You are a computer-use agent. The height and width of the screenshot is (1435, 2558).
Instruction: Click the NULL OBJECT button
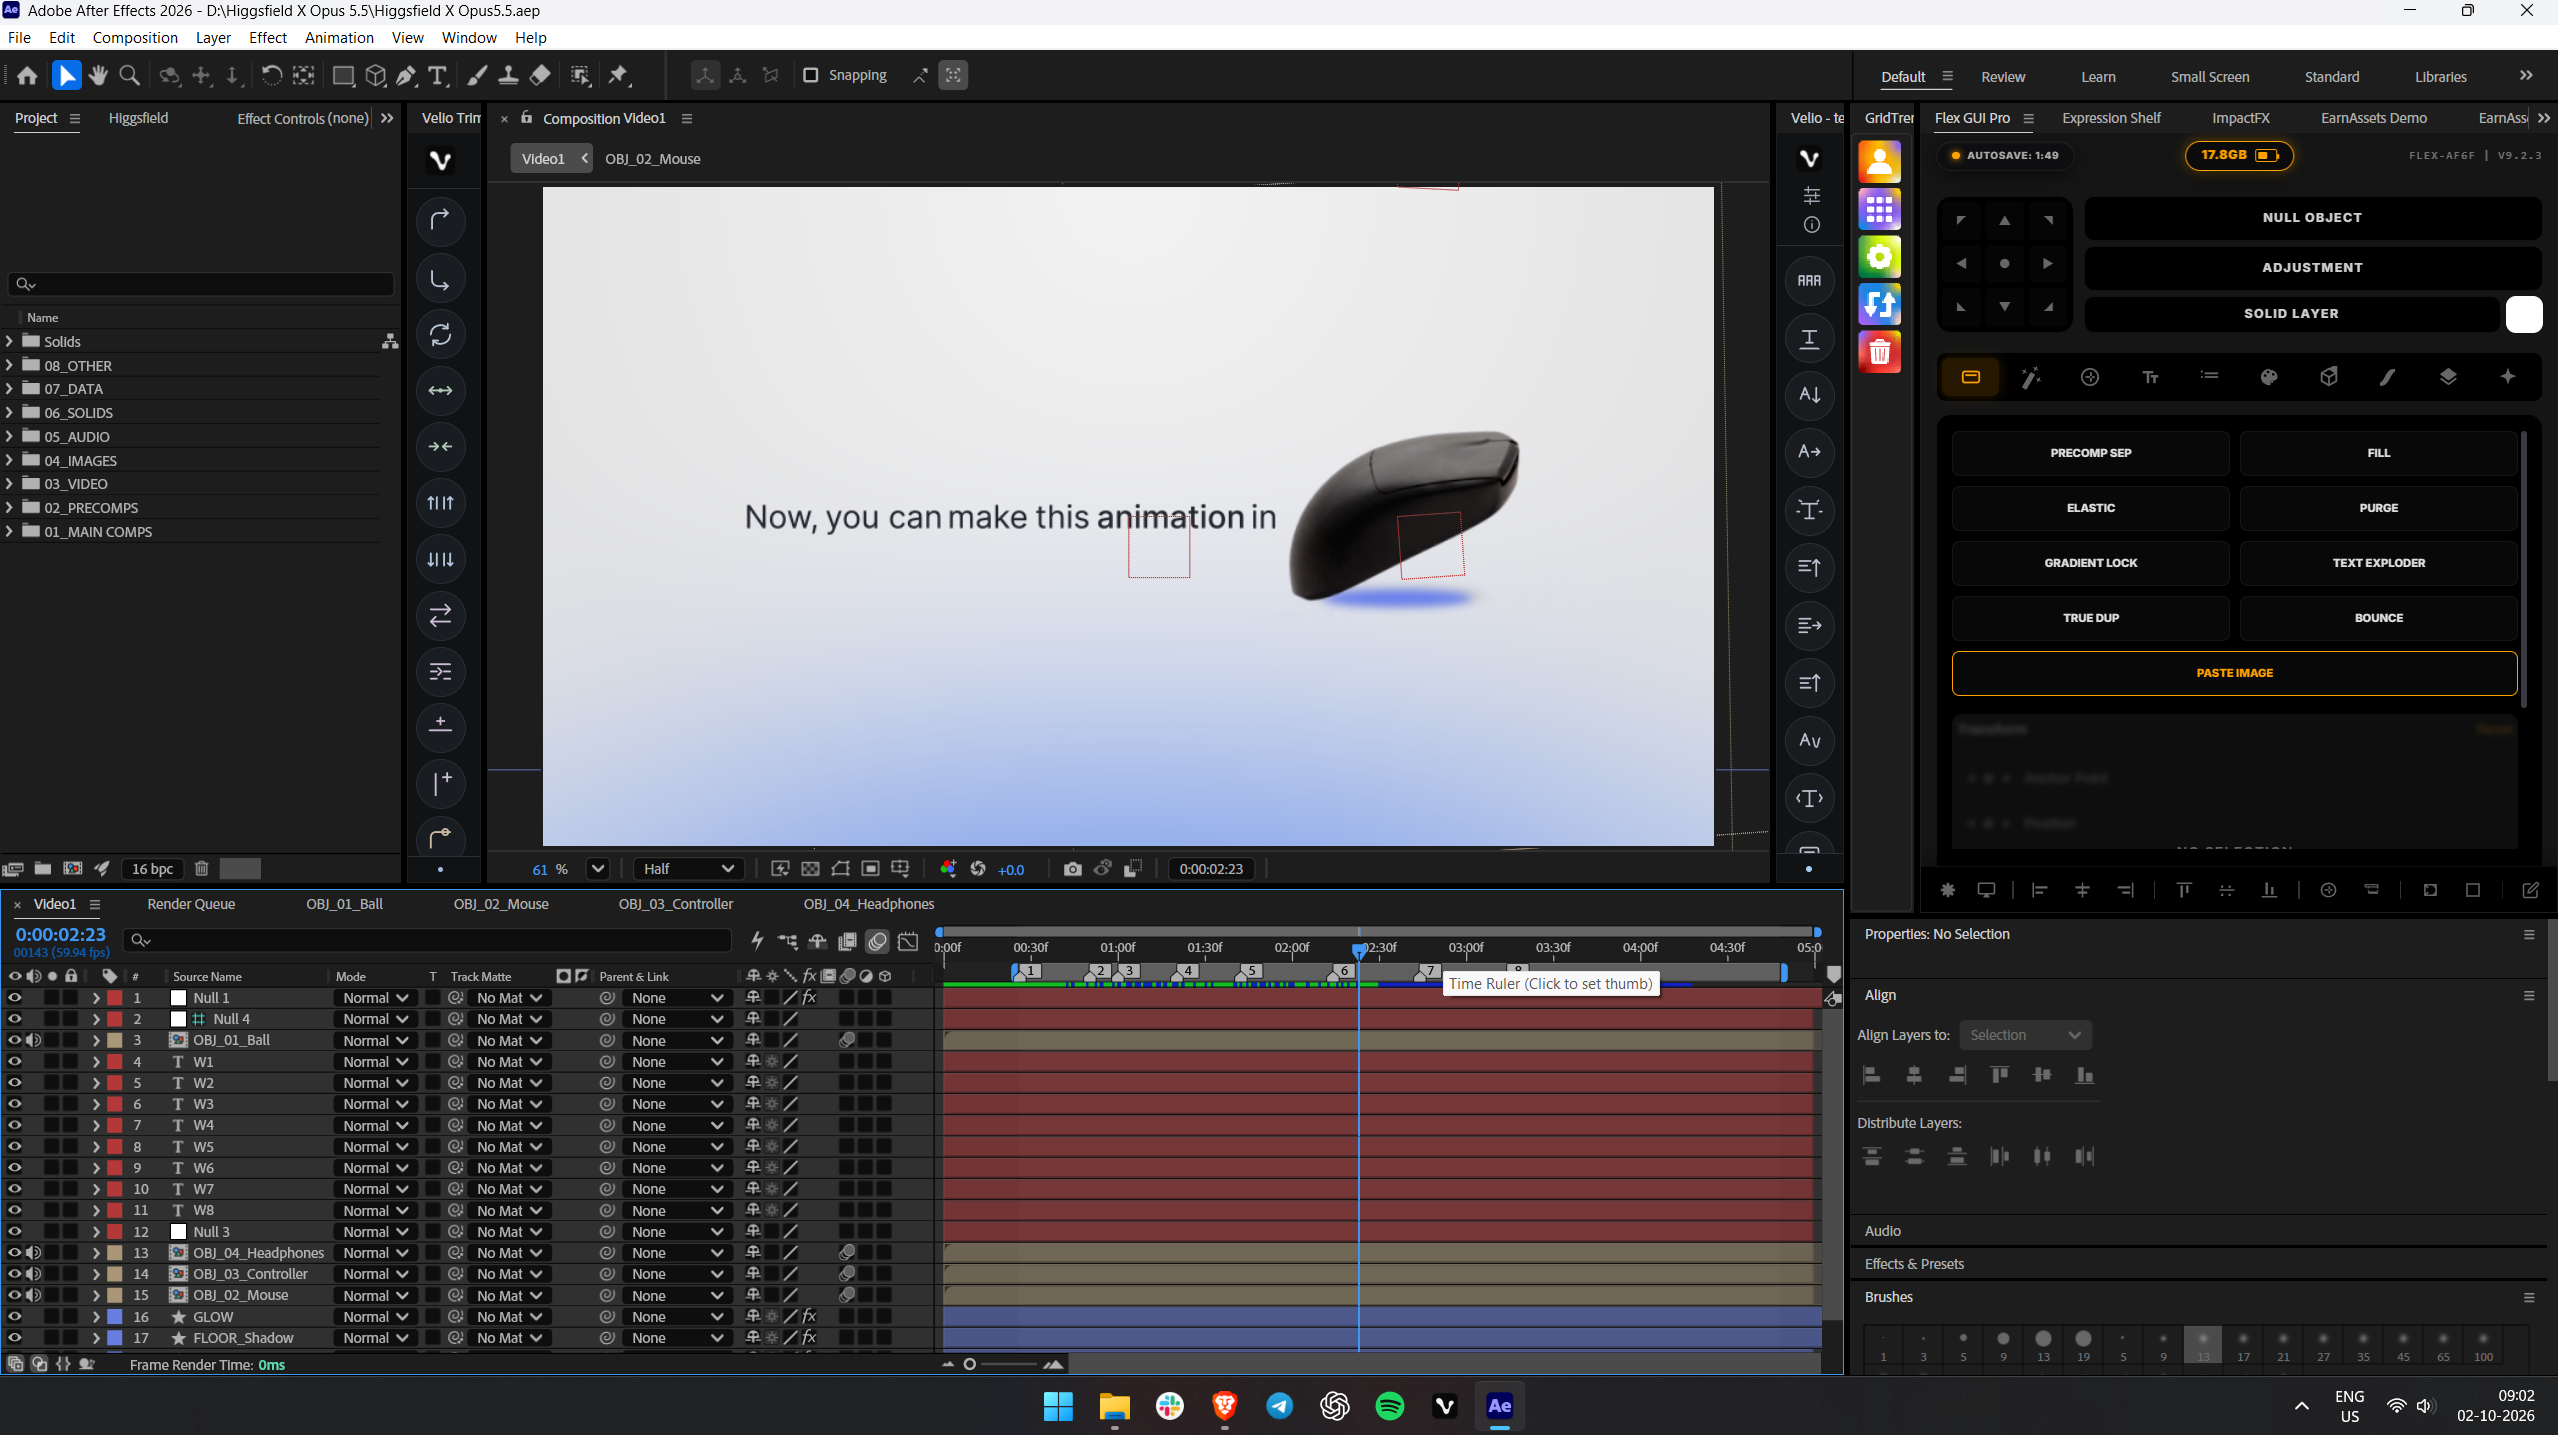tap(2311, 217)
